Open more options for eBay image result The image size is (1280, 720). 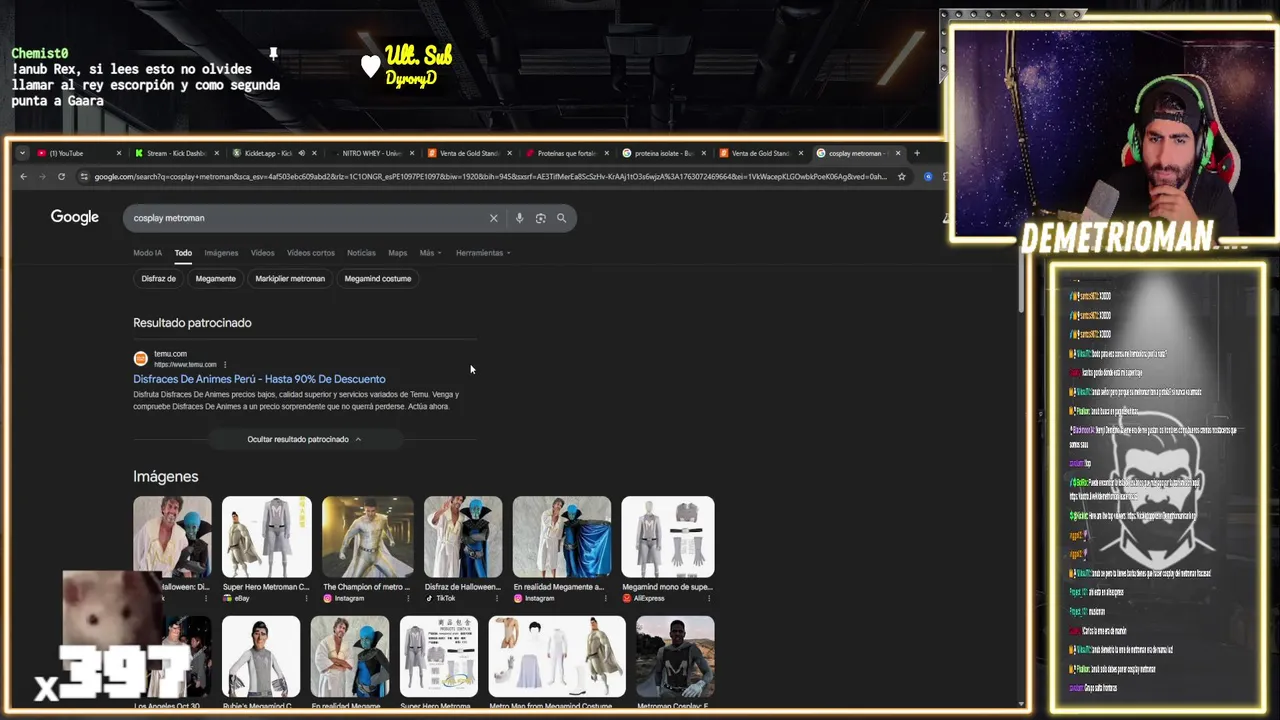(x=308, y=598)
